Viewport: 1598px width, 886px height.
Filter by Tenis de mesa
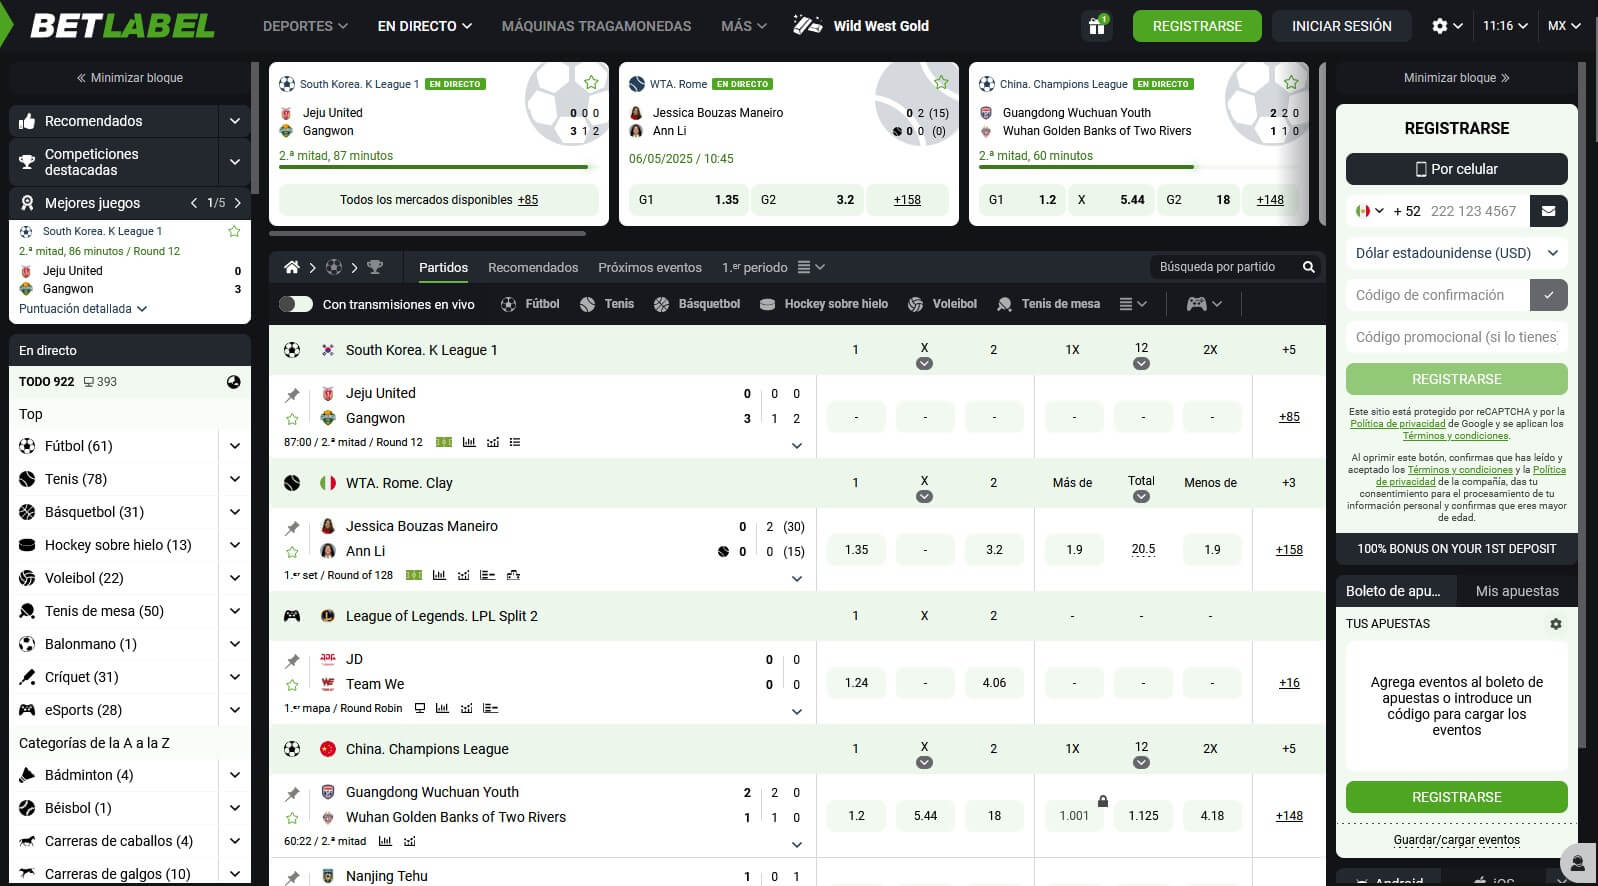coord(1048,304)
